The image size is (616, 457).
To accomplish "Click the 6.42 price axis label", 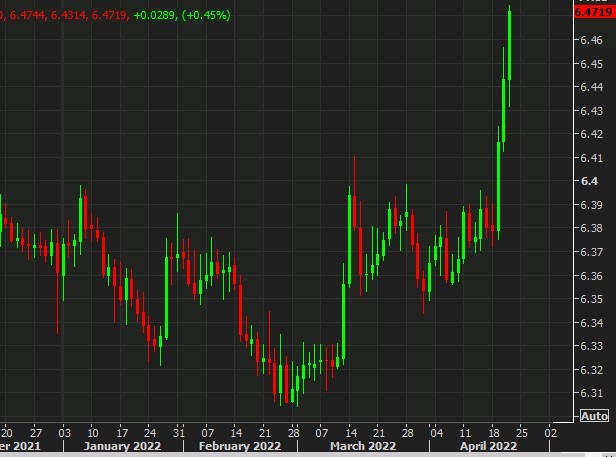I will [591, 134].
